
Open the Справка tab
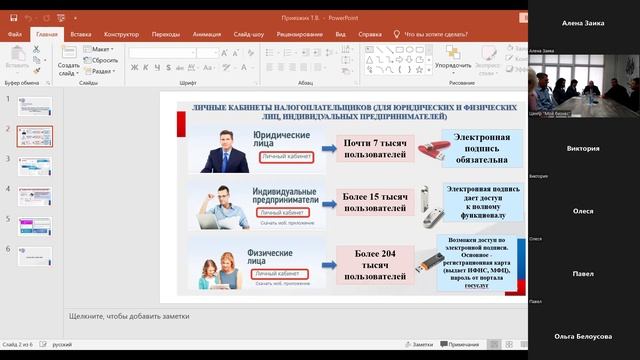370,34
